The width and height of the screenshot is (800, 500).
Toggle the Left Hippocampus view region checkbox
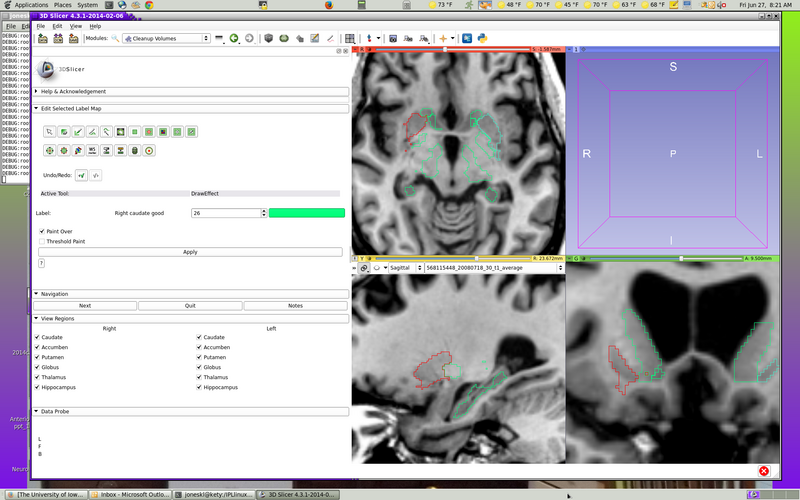tap(200, 387)
